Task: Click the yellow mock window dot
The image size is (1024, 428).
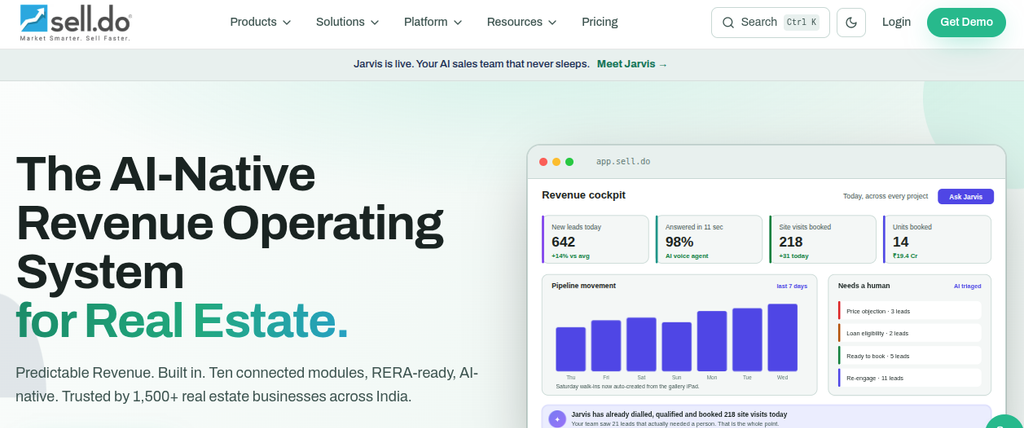Action: (556, 162)
